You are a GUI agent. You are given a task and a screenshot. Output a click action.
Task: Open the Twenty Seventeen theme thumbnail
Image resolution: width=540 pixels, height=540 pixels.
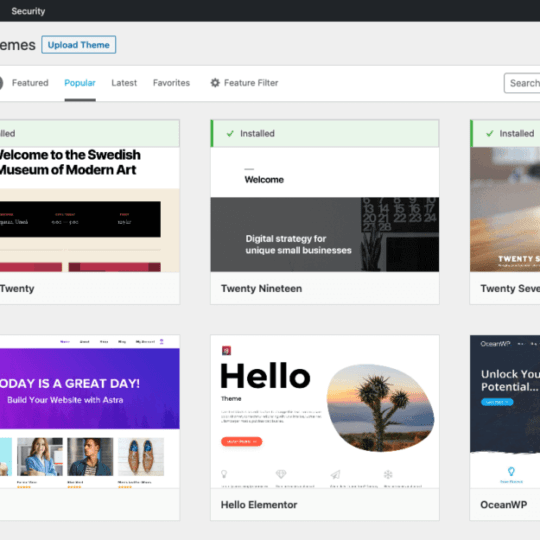coord(505,209)
